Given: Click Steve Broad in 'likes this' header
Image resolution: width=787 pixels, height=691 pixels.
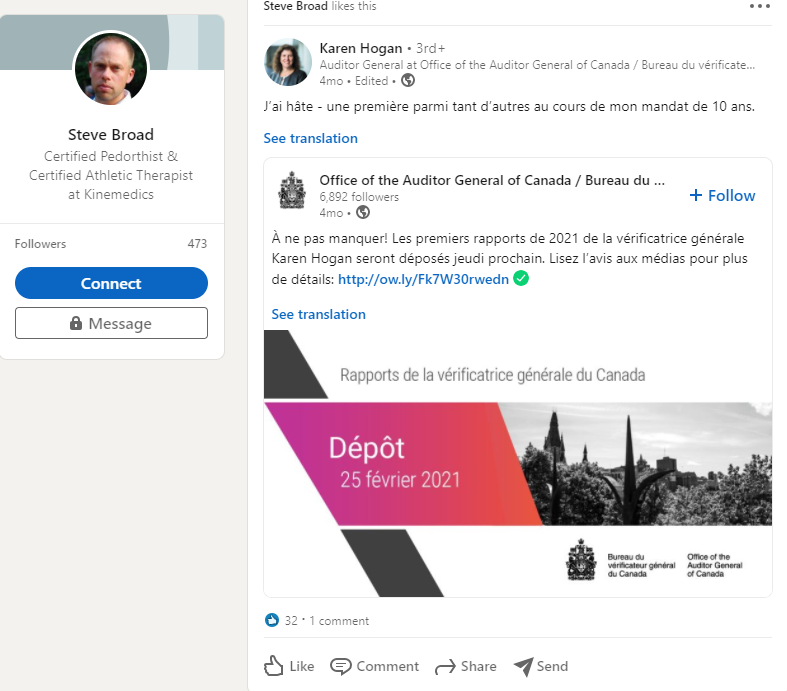Looking at the screenshot, I should [295, 6].
